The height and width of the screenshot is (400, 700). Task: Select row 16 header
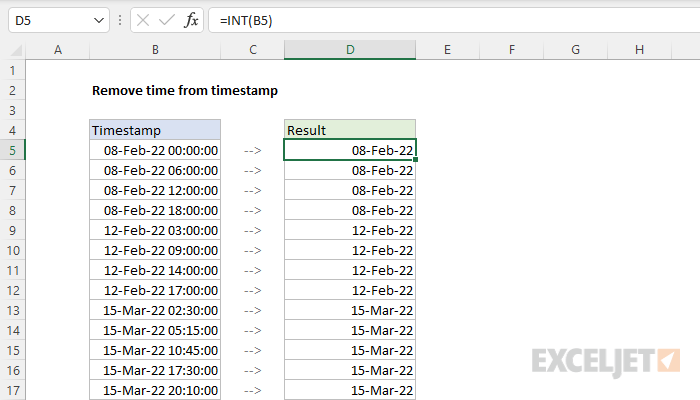click(x=12, y=370)
